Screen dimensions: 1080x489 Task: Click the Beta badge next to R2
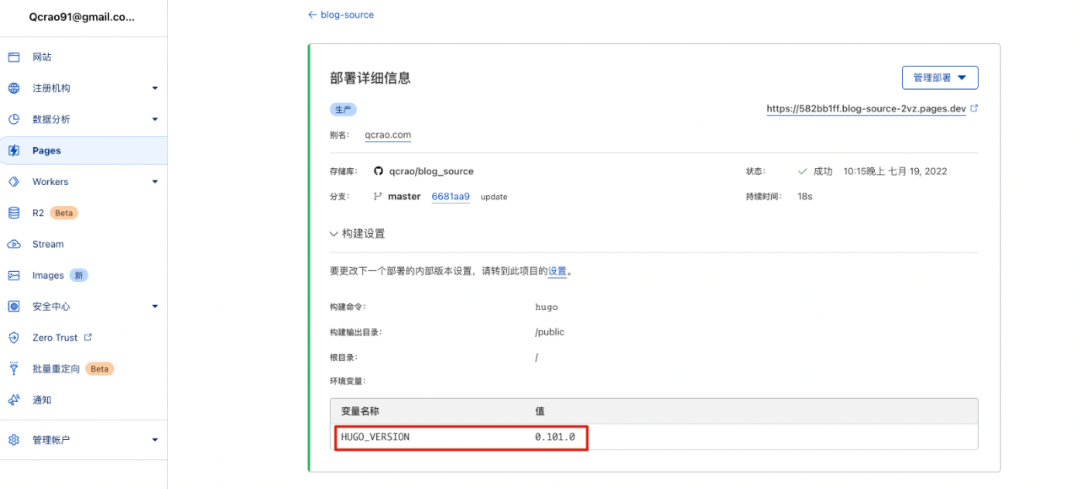(x=64, y=213)
